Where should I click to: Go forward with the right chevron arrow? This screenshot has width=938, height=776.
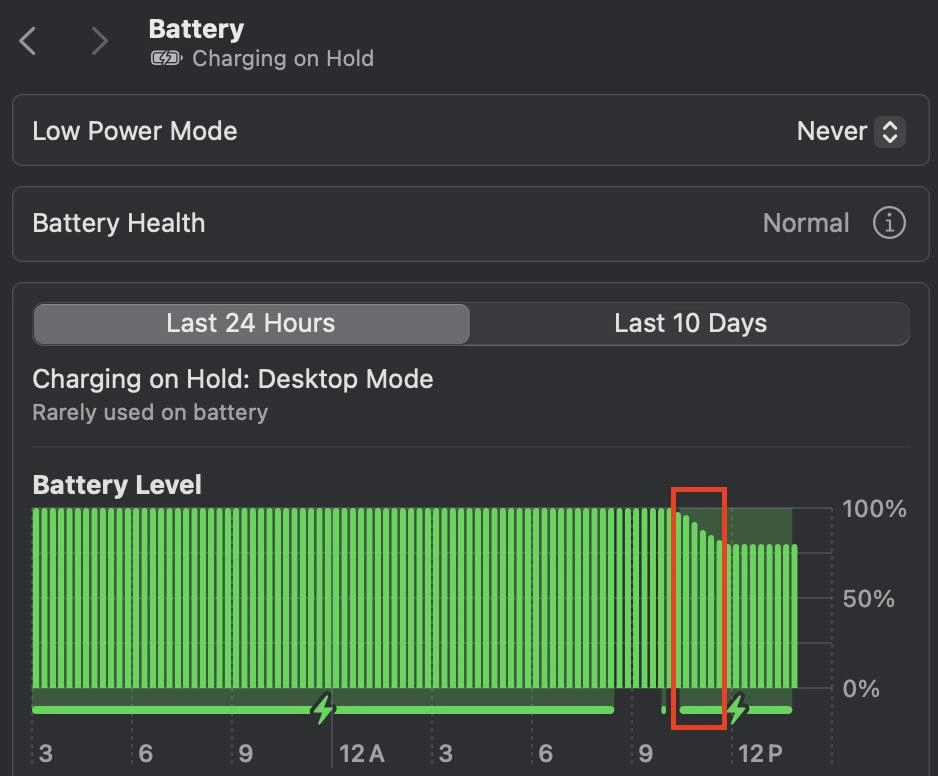click(99, 41)
